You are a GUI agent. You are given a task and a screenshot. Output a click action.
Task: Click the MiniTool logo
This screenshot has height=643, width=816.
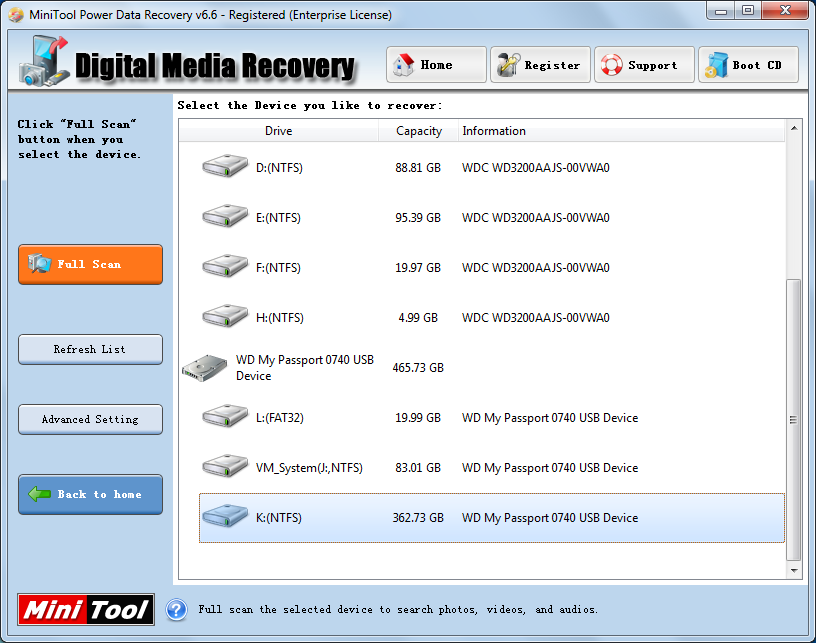(x=86, y=609)
